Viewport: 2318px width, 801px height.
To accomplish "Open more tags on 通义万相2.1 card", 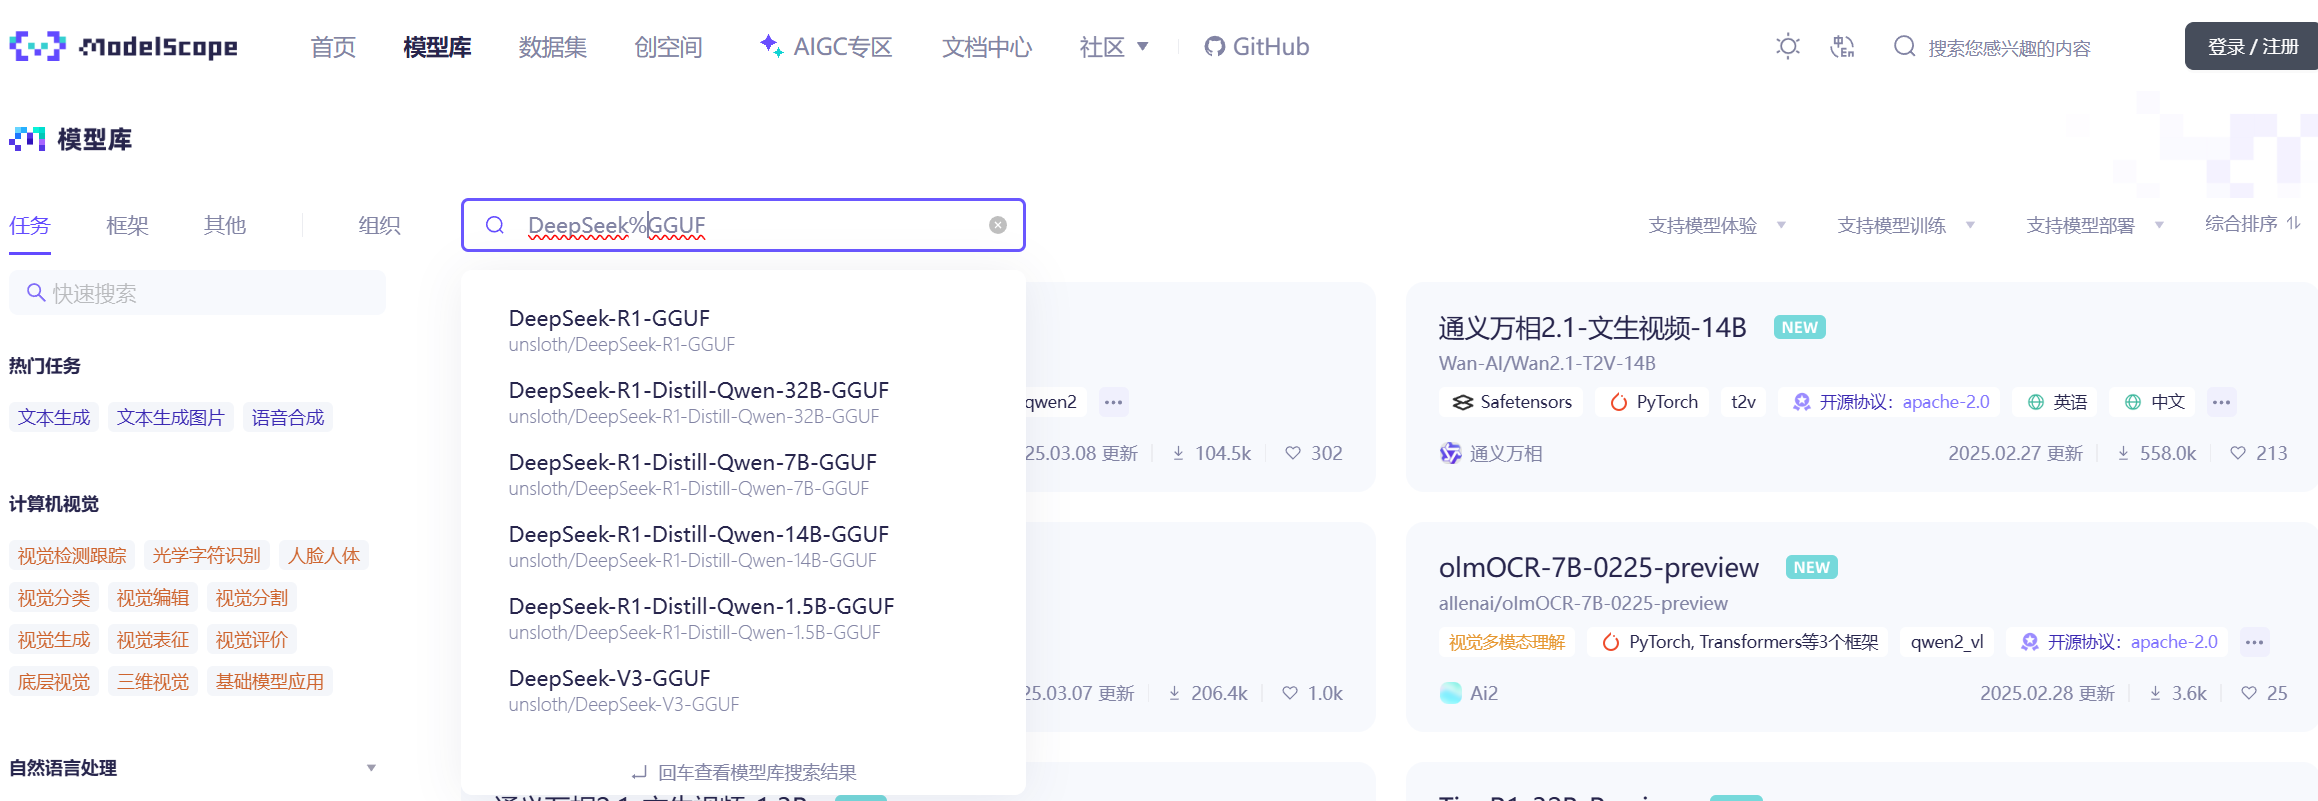I will [2221, 402].
